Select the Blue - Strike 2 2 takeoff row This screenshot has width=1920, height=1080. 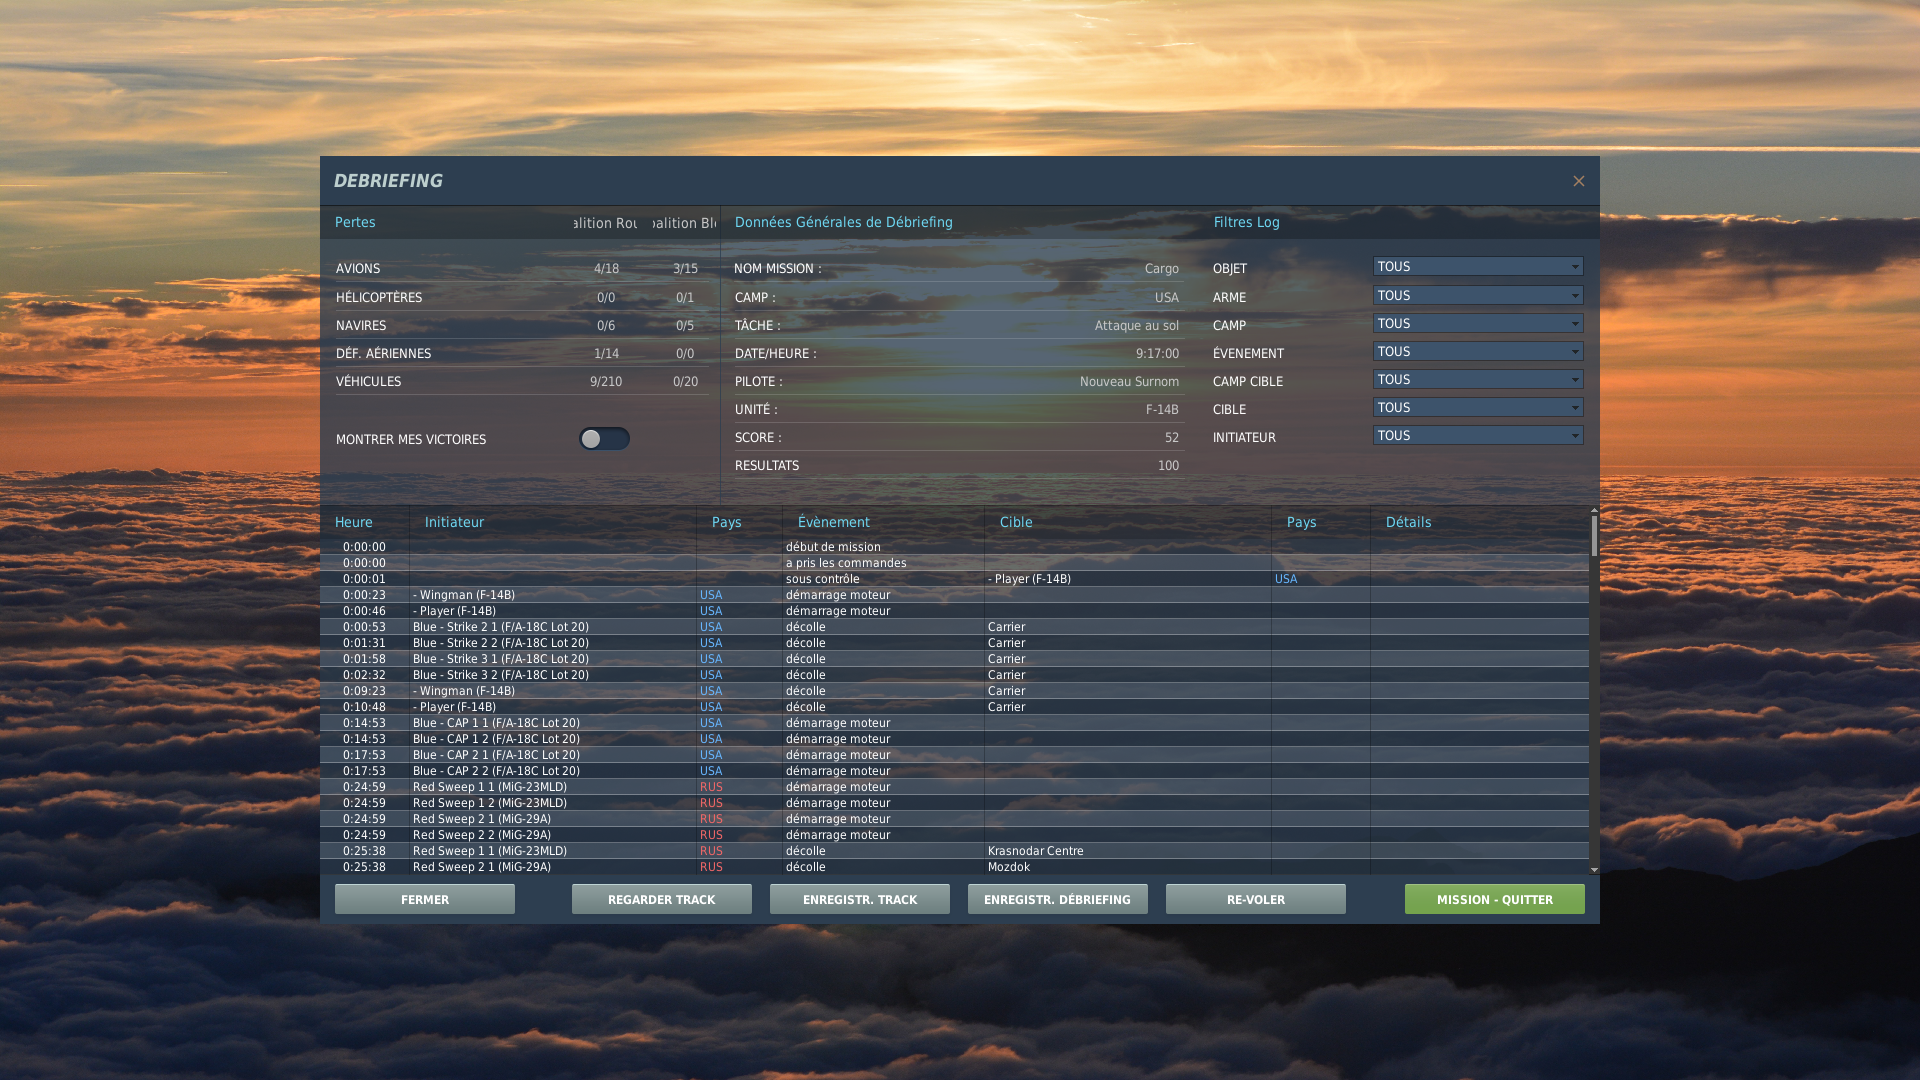(x=954, y=643)
